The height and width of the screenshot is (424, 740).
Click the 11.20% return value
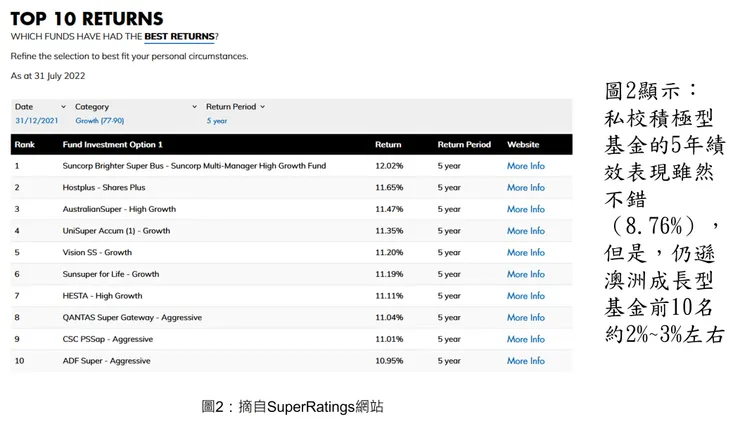(389, 253)
